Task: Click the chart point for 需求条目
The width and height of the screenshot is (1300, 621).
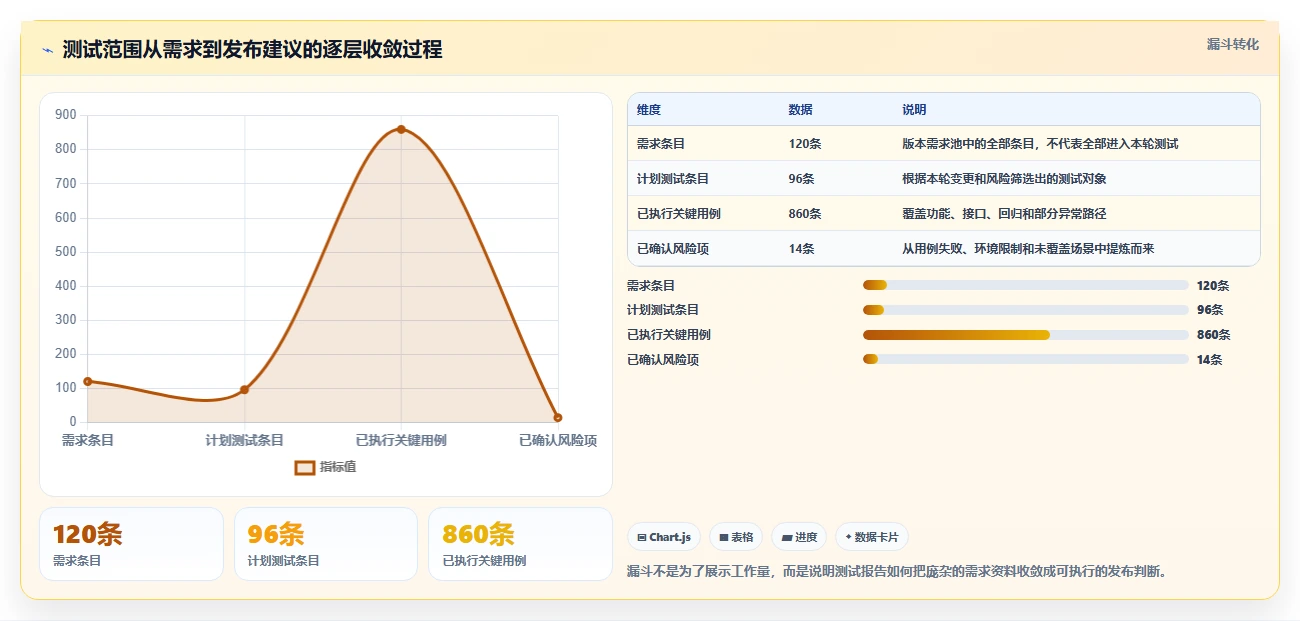Action: click(x=88, y=381)
